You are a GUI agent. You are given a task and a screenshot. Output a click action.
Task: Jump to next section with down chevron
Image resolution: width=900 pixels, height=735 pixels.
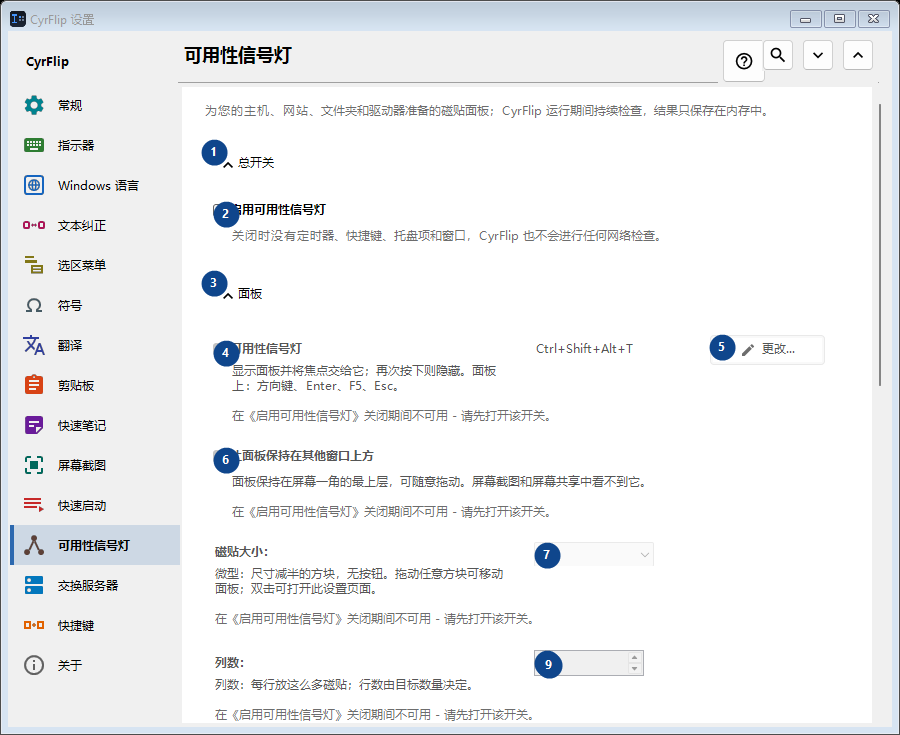click(818, 55)
